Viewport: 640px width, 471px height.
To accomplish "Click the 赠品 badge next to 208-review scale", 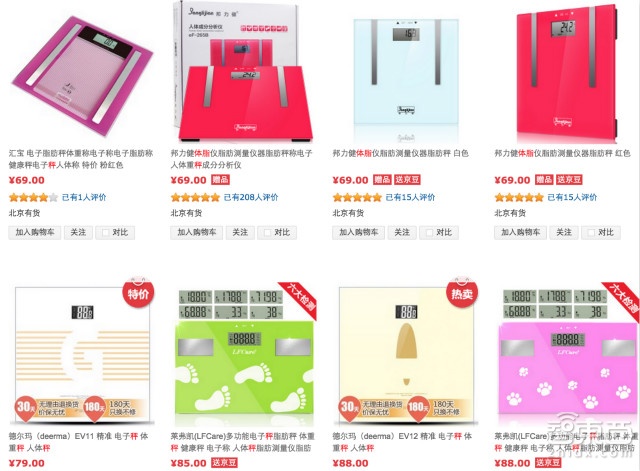I will pos(220,180).
